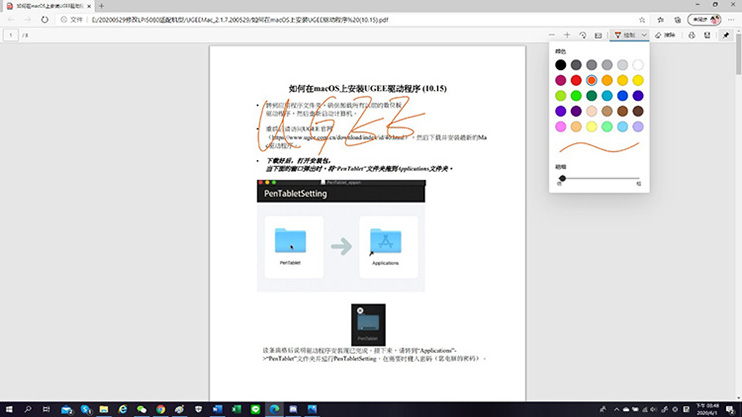742x417 pixels.
Task: Open Mail app on taskbar
Action: 67,409
